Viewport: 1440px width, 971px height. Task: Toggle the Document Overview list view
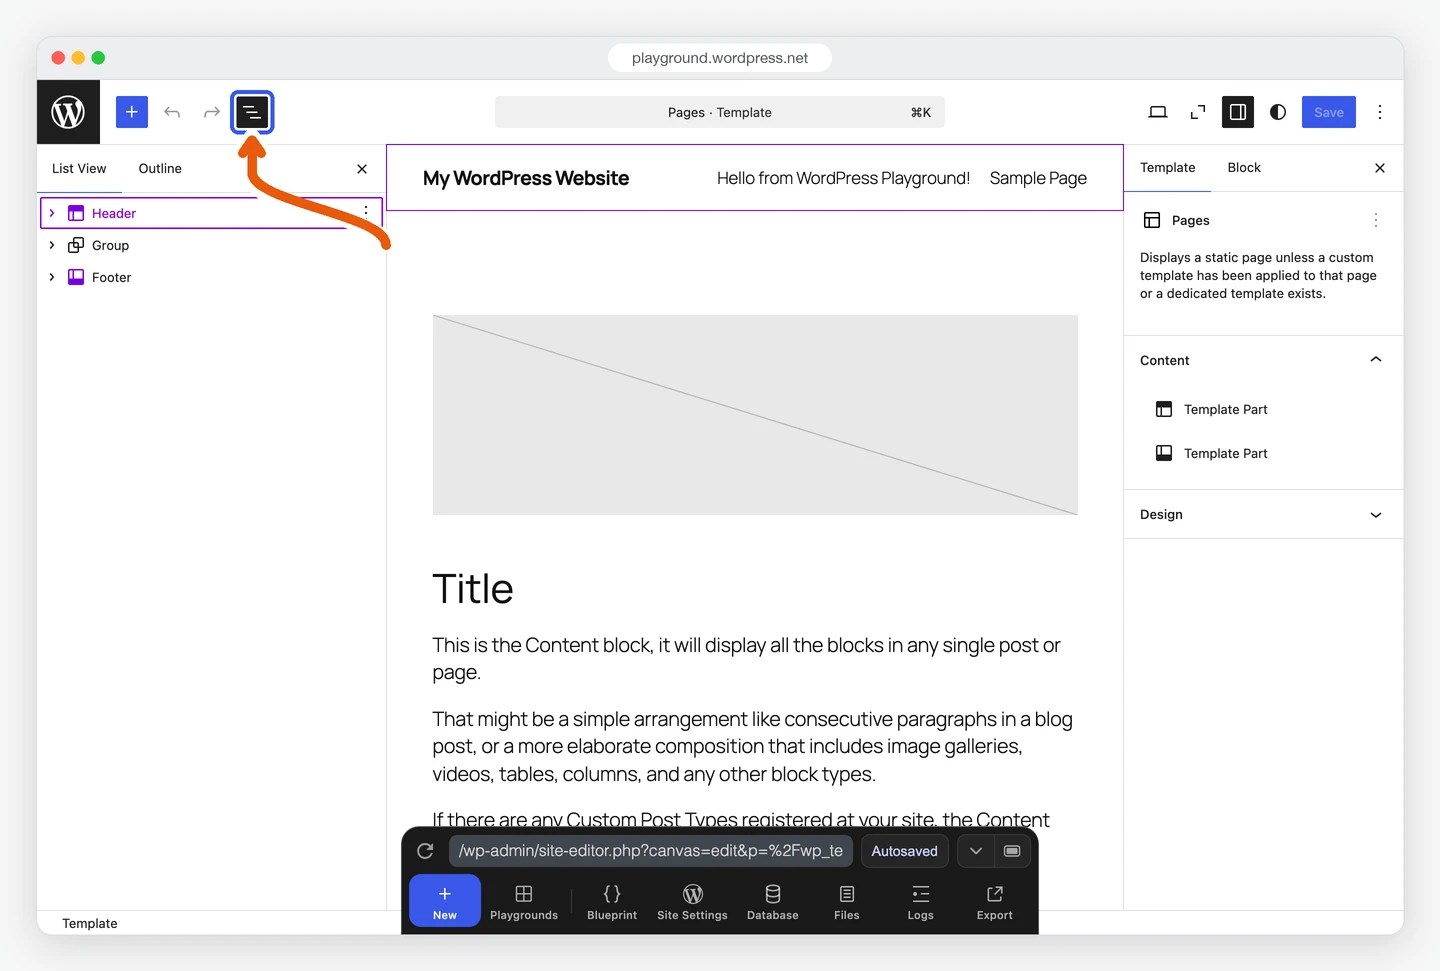point(252,112)
